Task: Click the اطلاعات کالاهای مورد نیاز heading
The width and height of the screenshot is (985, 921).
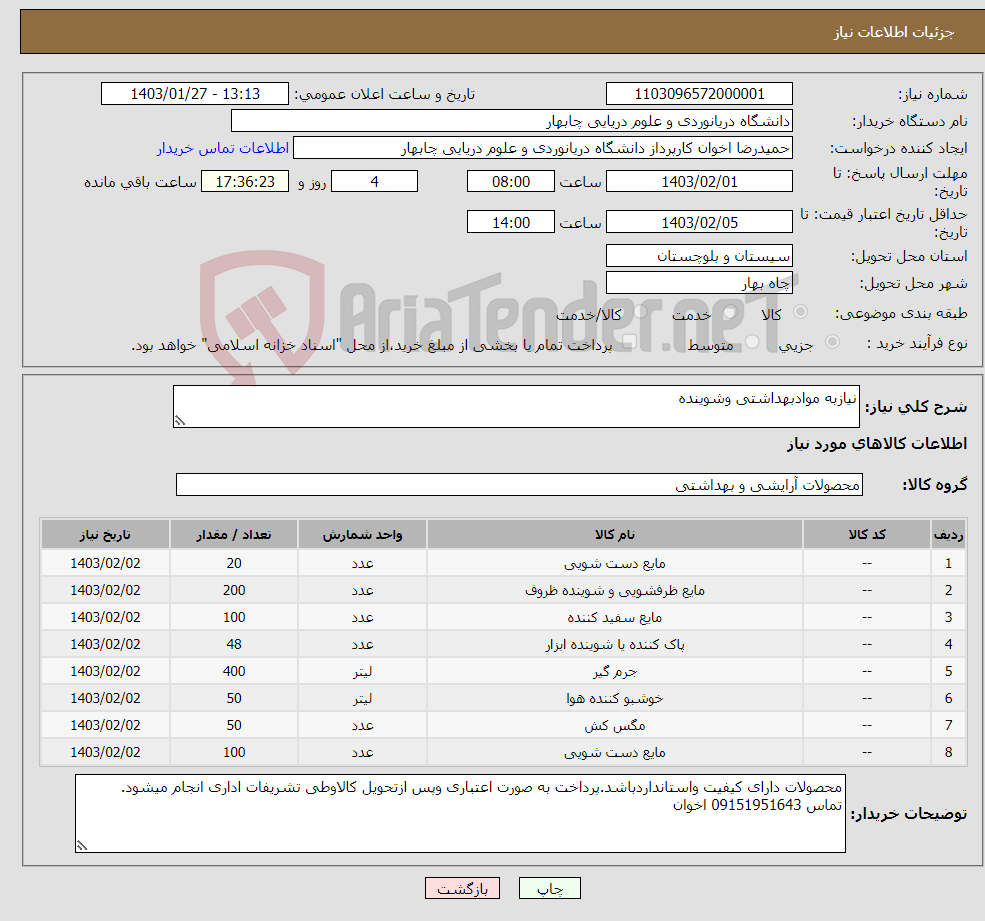Action: click(877, 444)
